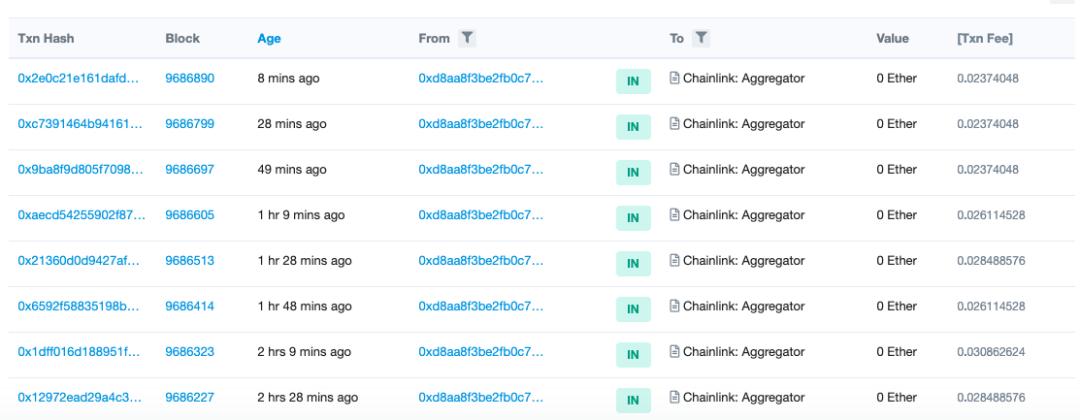Open From address in 2 hrs 9 mins row

pos(481,352)
